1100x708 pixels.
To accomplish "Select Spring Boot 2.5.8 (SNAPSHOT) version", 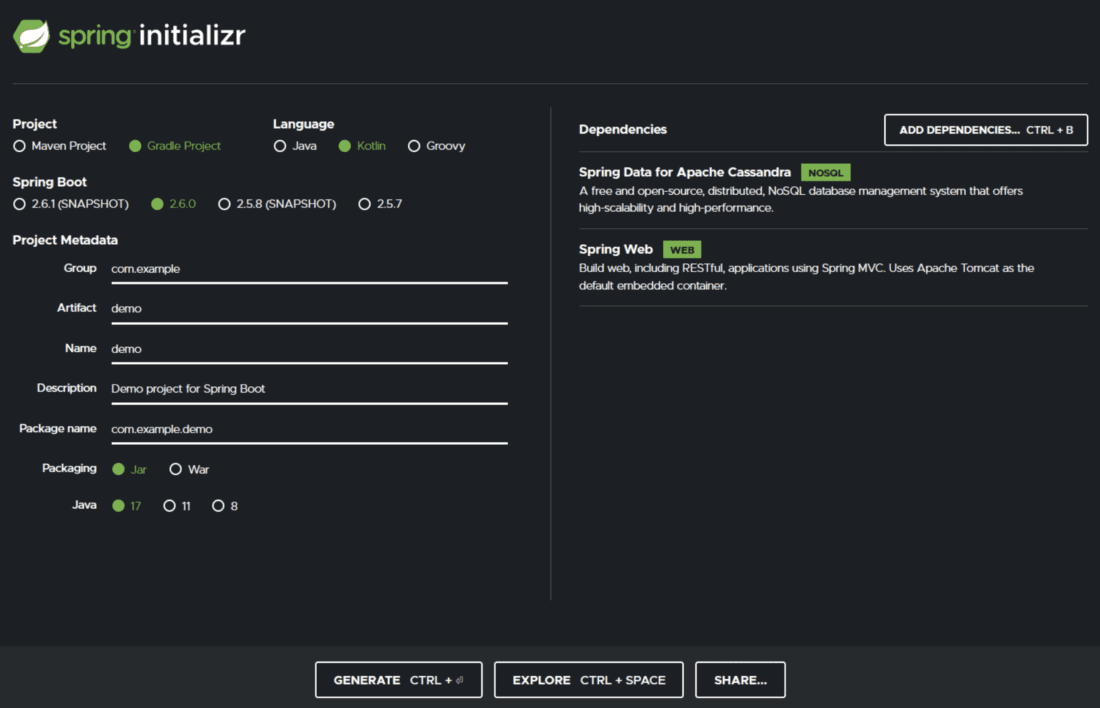I will pos(225,204).
